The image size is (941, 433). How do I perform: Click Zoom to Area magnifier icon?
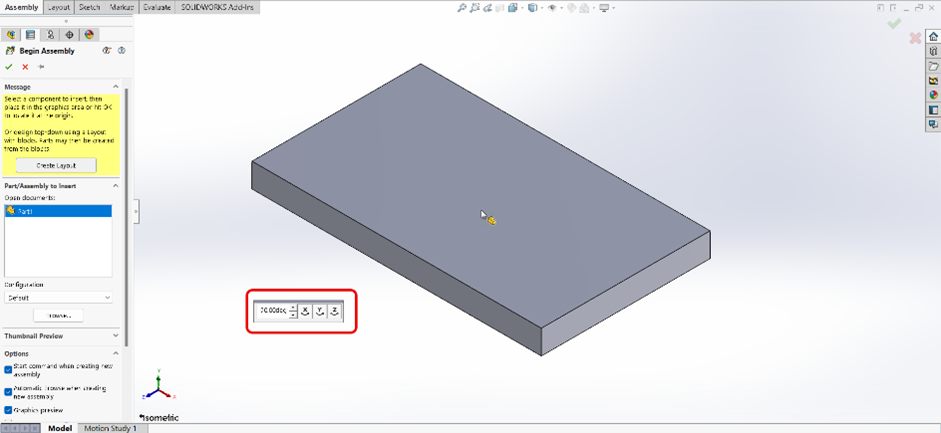click(475, 8)
